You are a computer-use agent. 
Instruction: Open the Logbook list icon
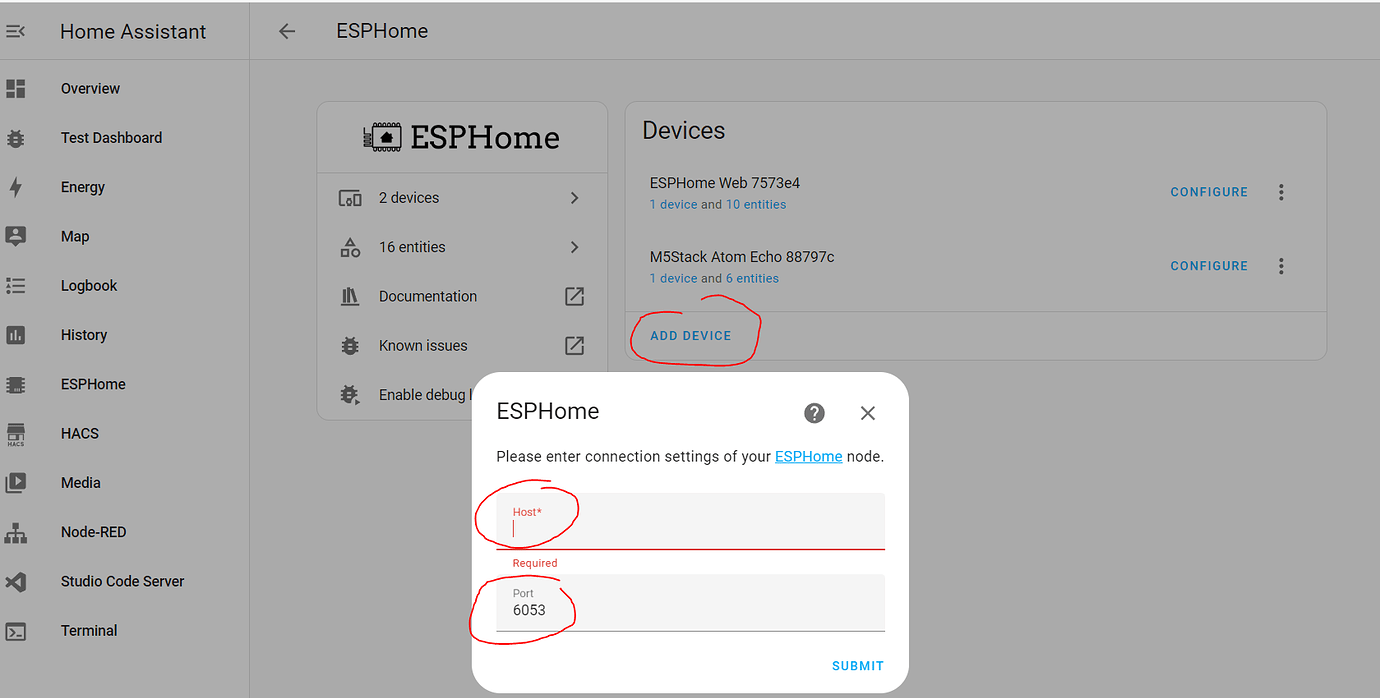point(15,286)
